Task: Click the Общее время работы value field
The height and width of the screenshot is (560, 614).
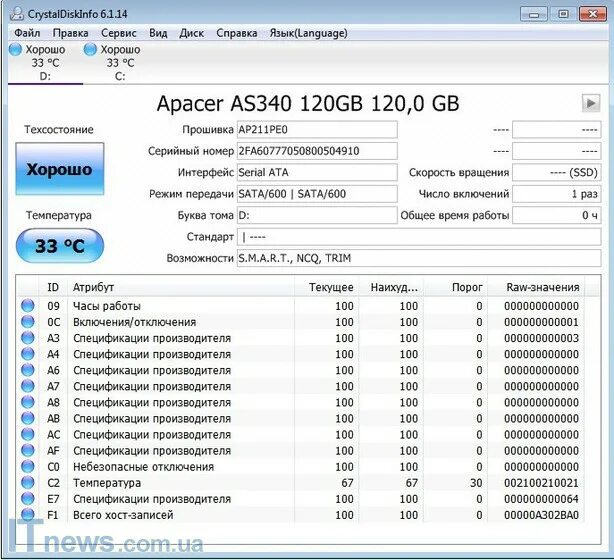Action: click(556, 215)
